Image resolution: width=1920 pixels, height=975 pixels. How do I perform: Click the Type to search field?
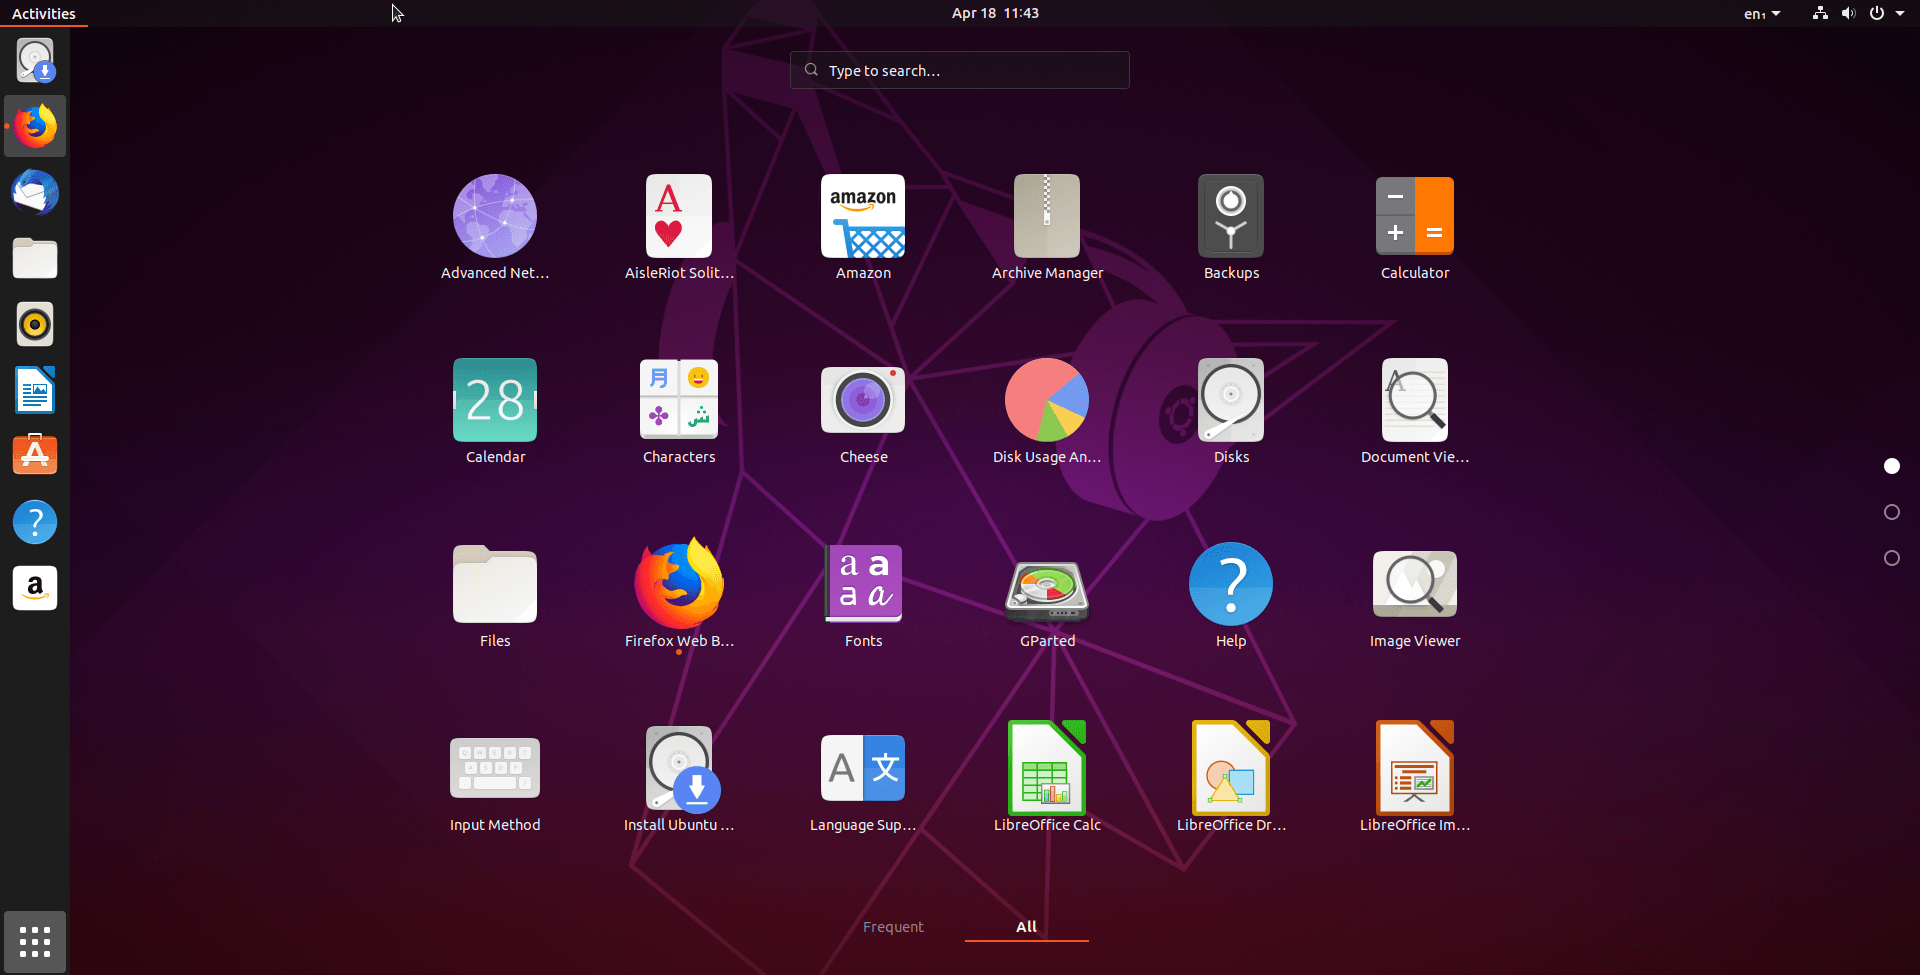point(960,70)
